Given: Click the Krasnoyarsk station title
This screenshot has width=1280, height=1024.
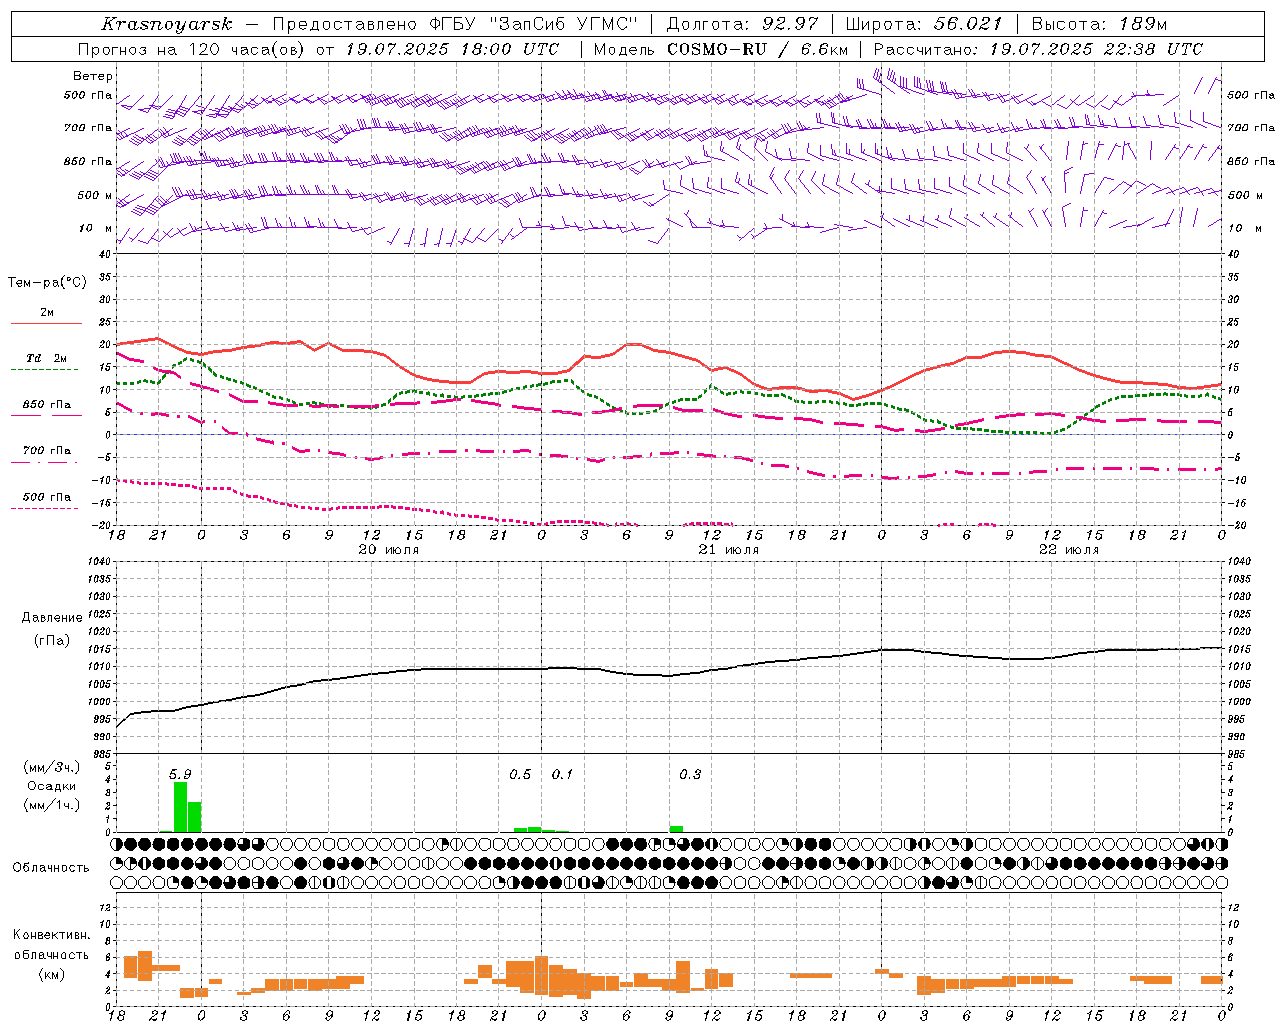Looking at the screenshot, I should (167, 24).
